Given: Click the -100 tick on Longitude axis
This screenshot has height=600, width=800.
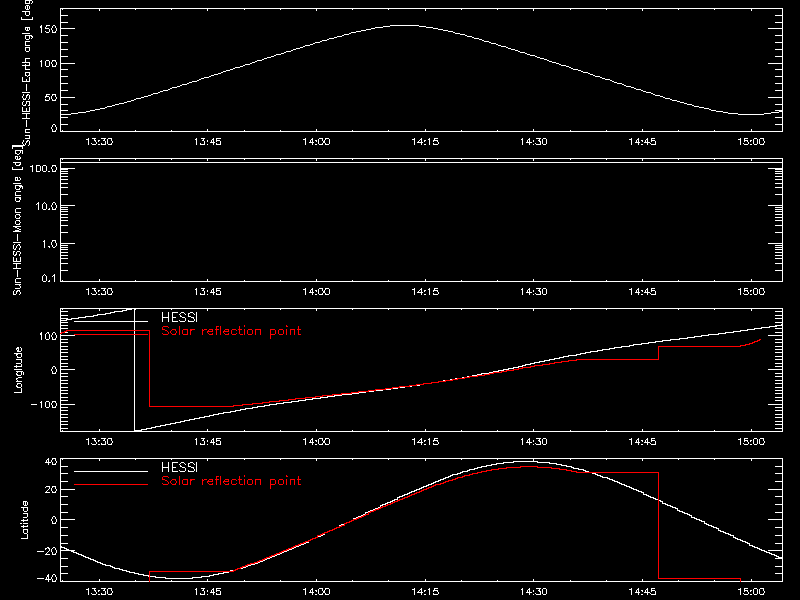Looking at the screenshot, I should [x=43, y=405].
